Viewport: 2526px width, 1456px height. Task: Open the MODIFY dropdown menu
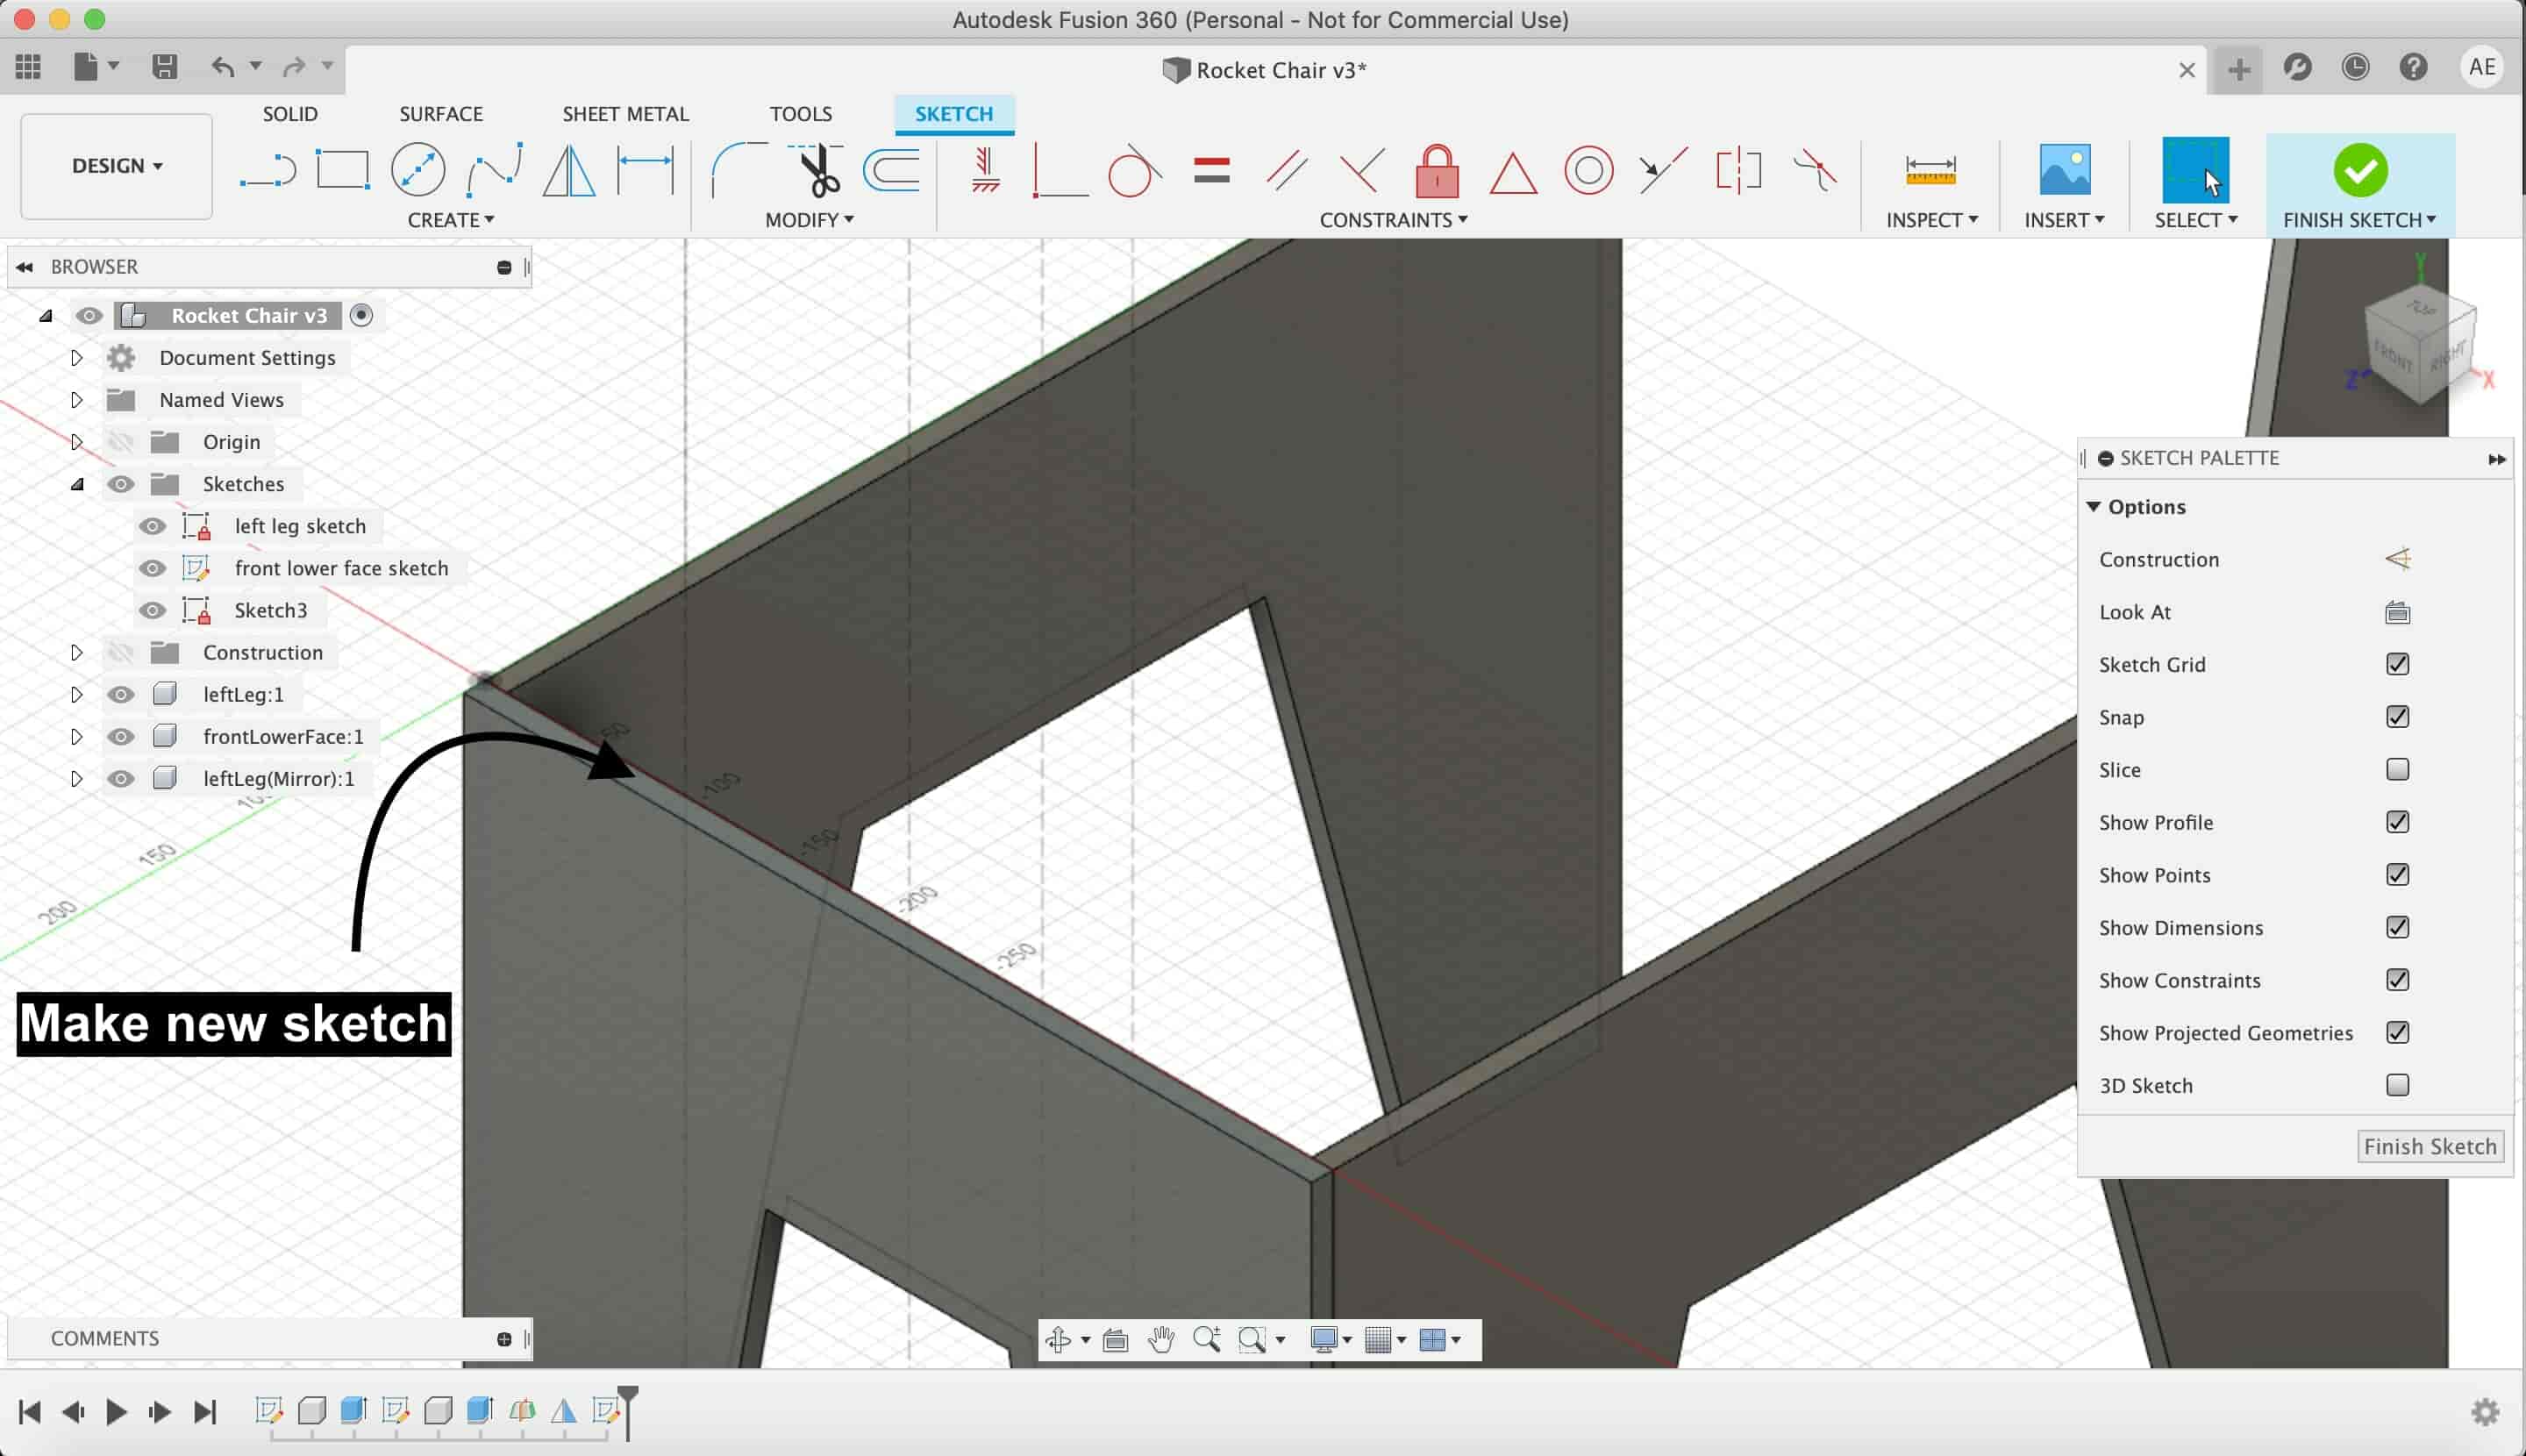[x=809, y=220]
